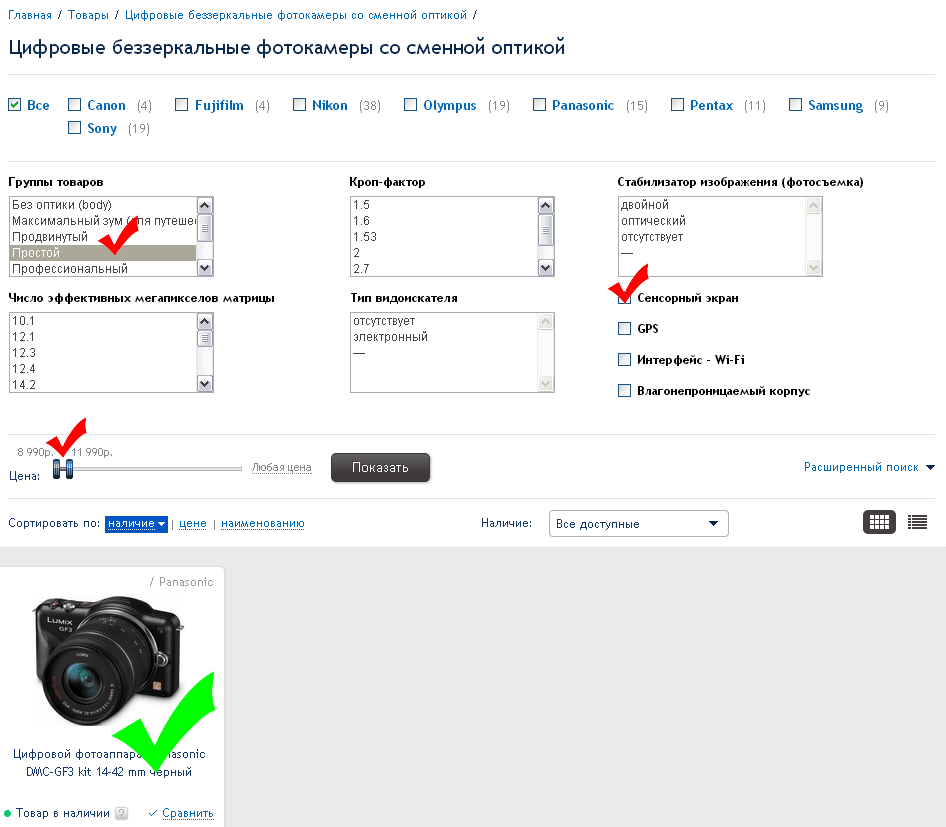Select 10.1 megapixels option

103,321
